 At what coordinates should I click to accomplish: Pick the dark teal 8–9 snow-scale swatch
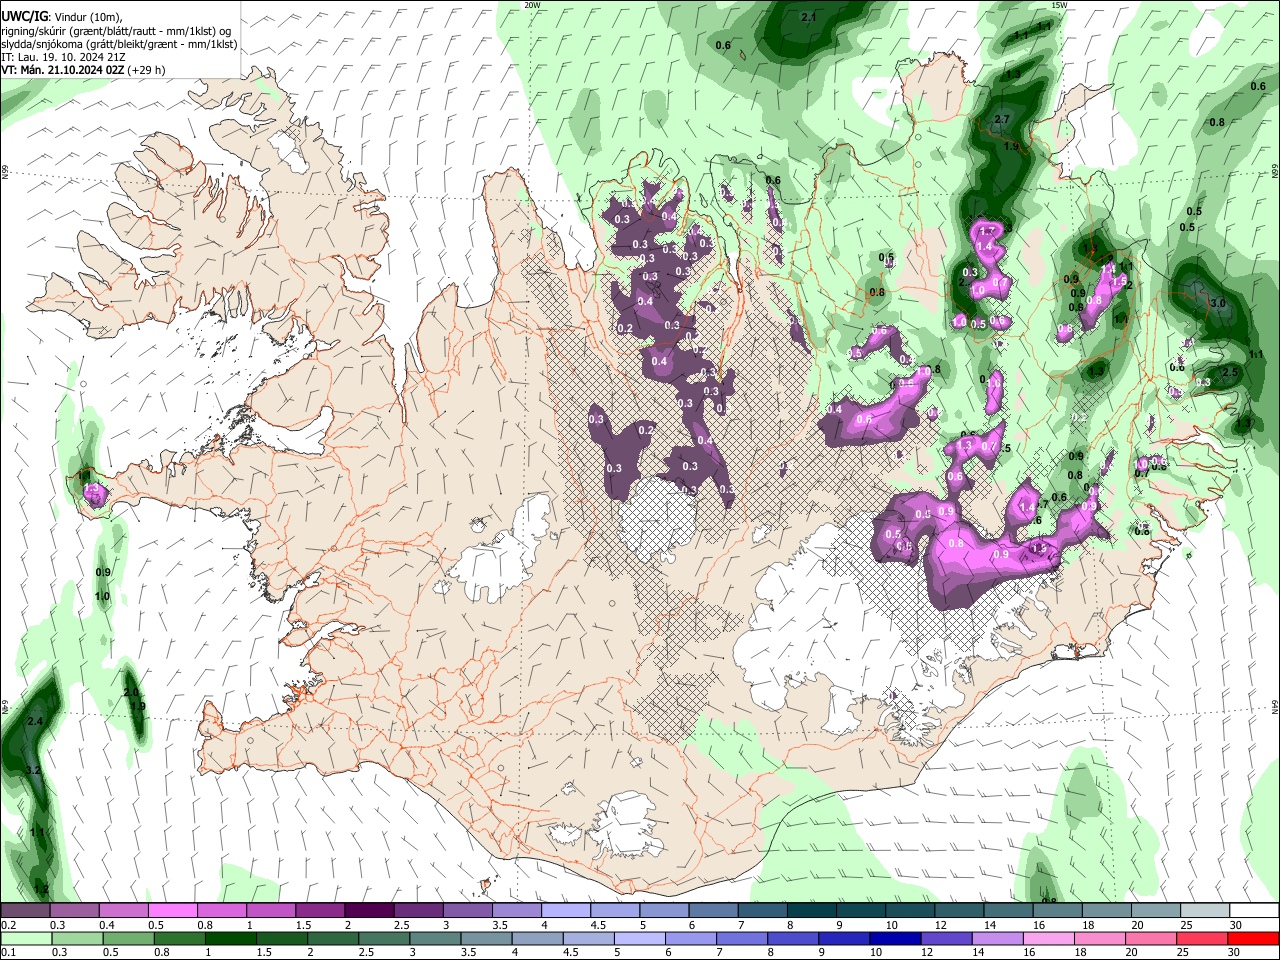pos(811,911)
